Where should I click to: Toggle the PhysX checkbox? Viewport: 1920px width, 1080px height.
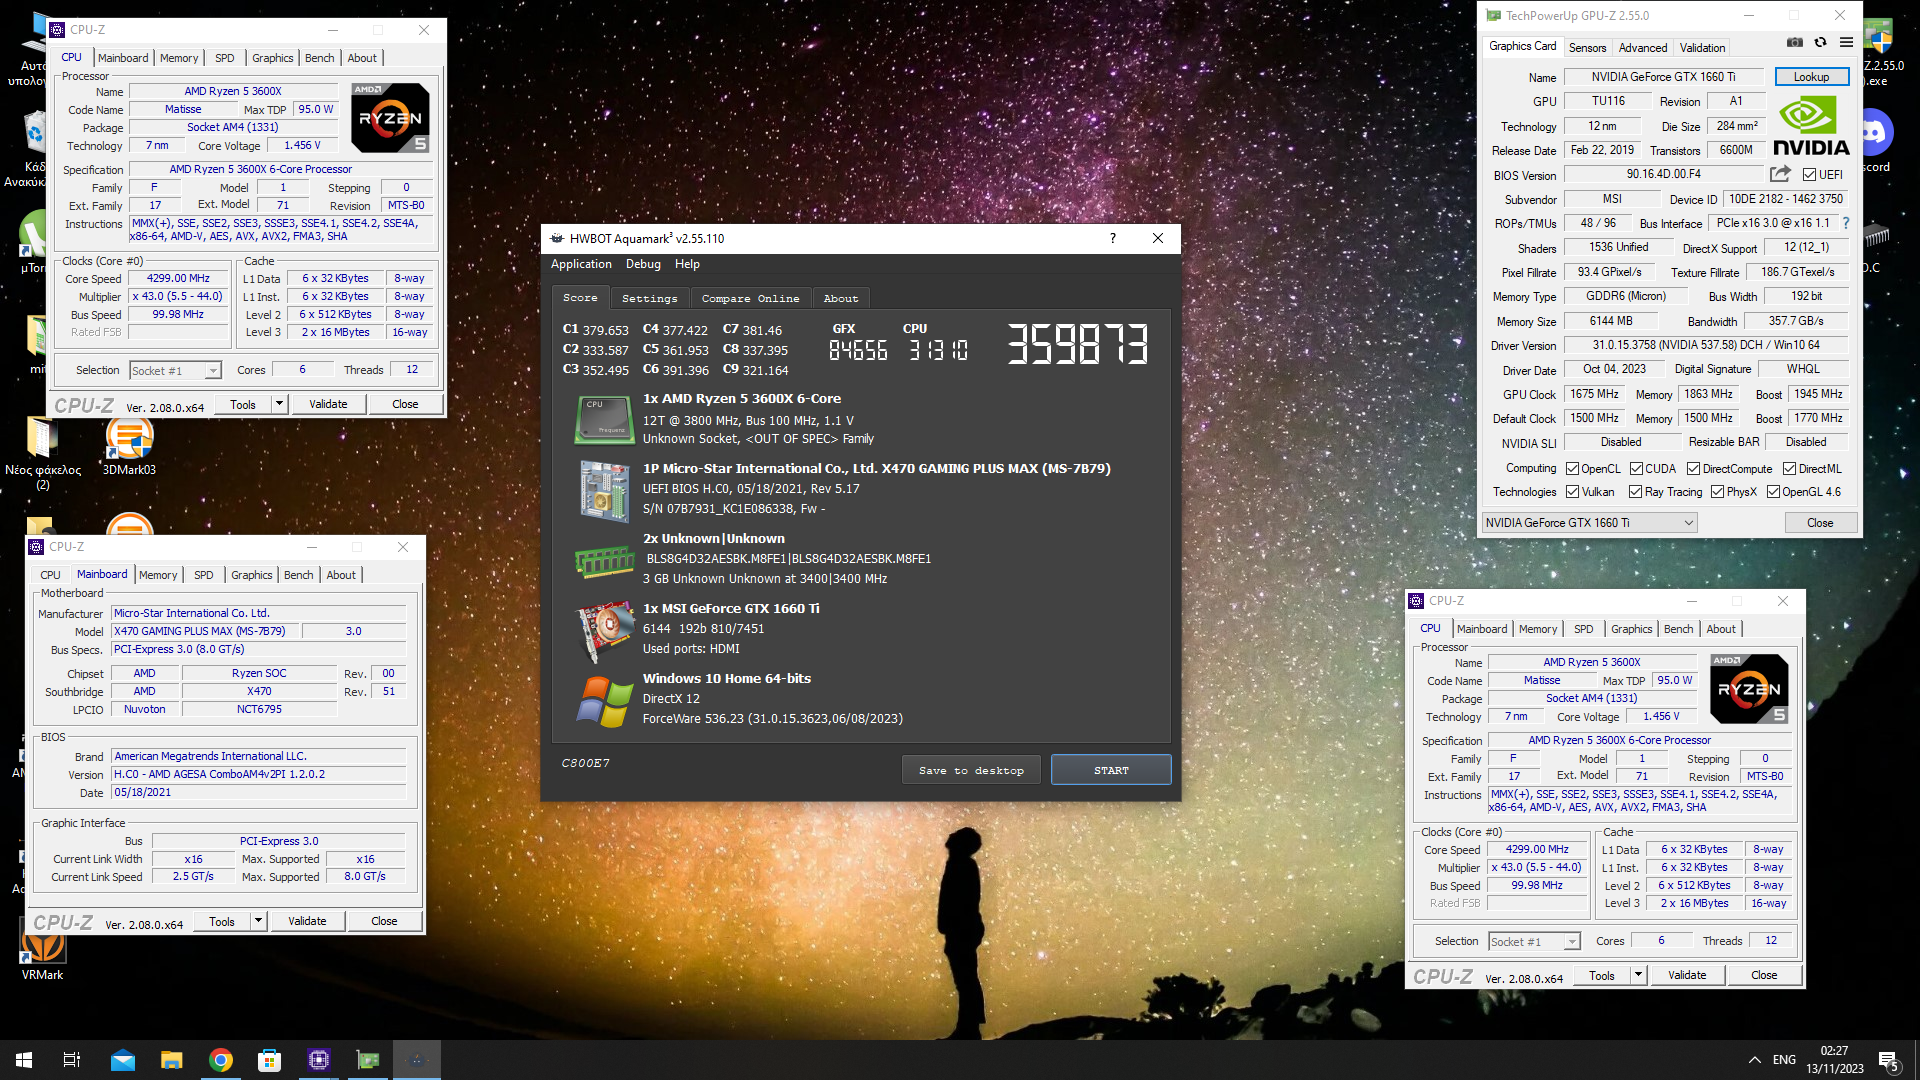[1717, 492]
